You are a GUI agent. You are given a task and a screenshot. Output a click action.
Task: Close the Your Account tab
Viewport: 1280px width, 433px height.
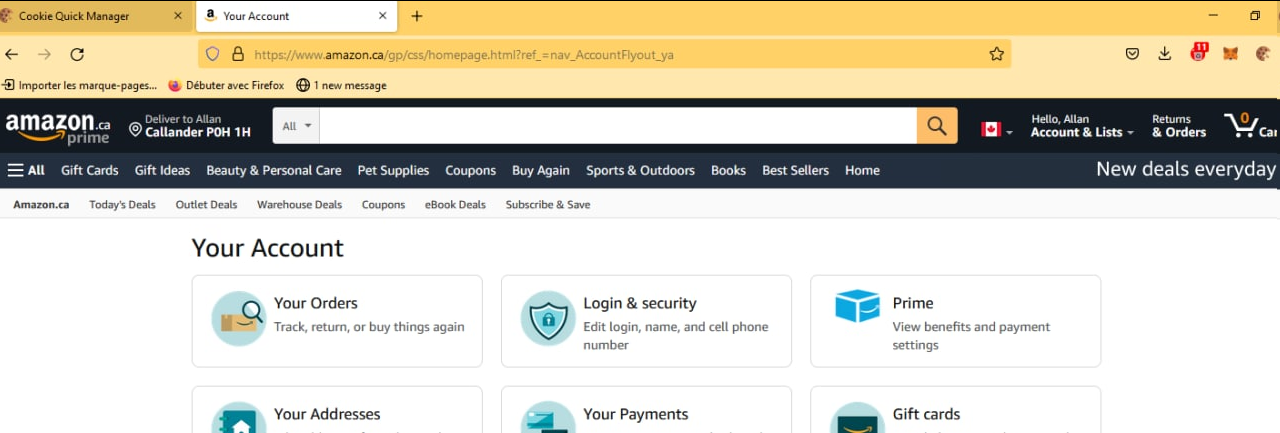383,16
